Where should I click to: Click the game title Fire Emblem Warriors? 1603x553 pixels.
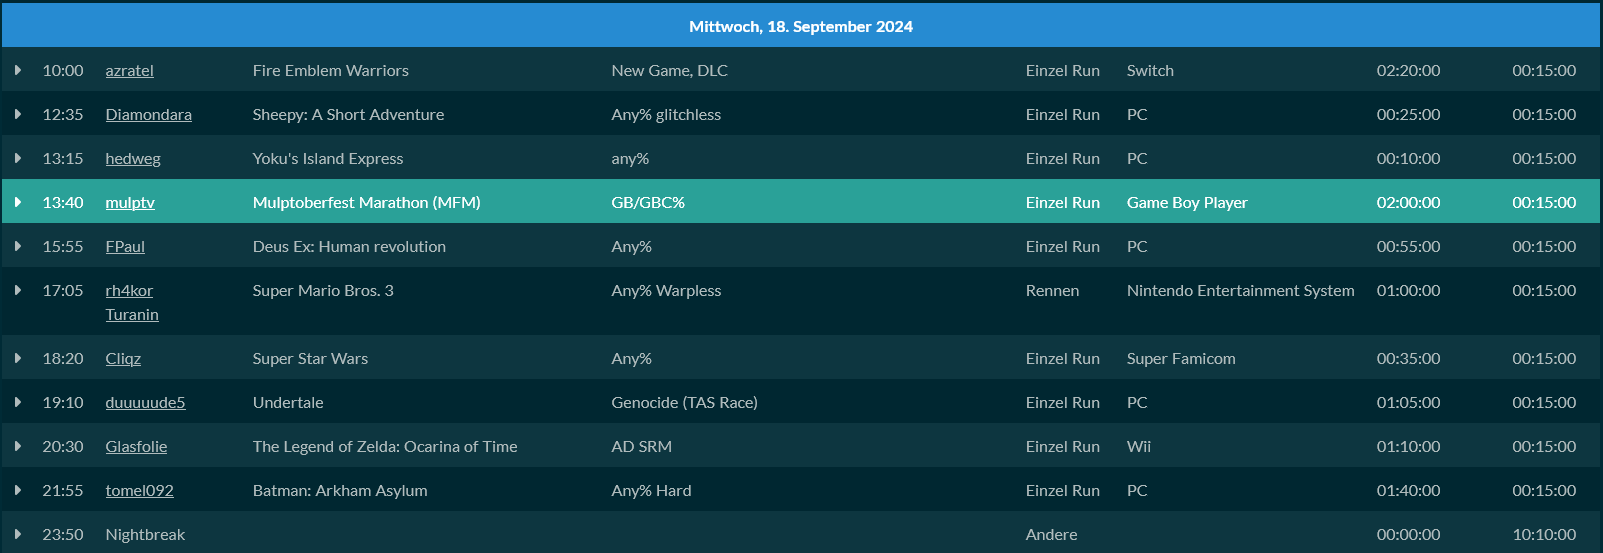pyautogui.click(x=331, y=71)
